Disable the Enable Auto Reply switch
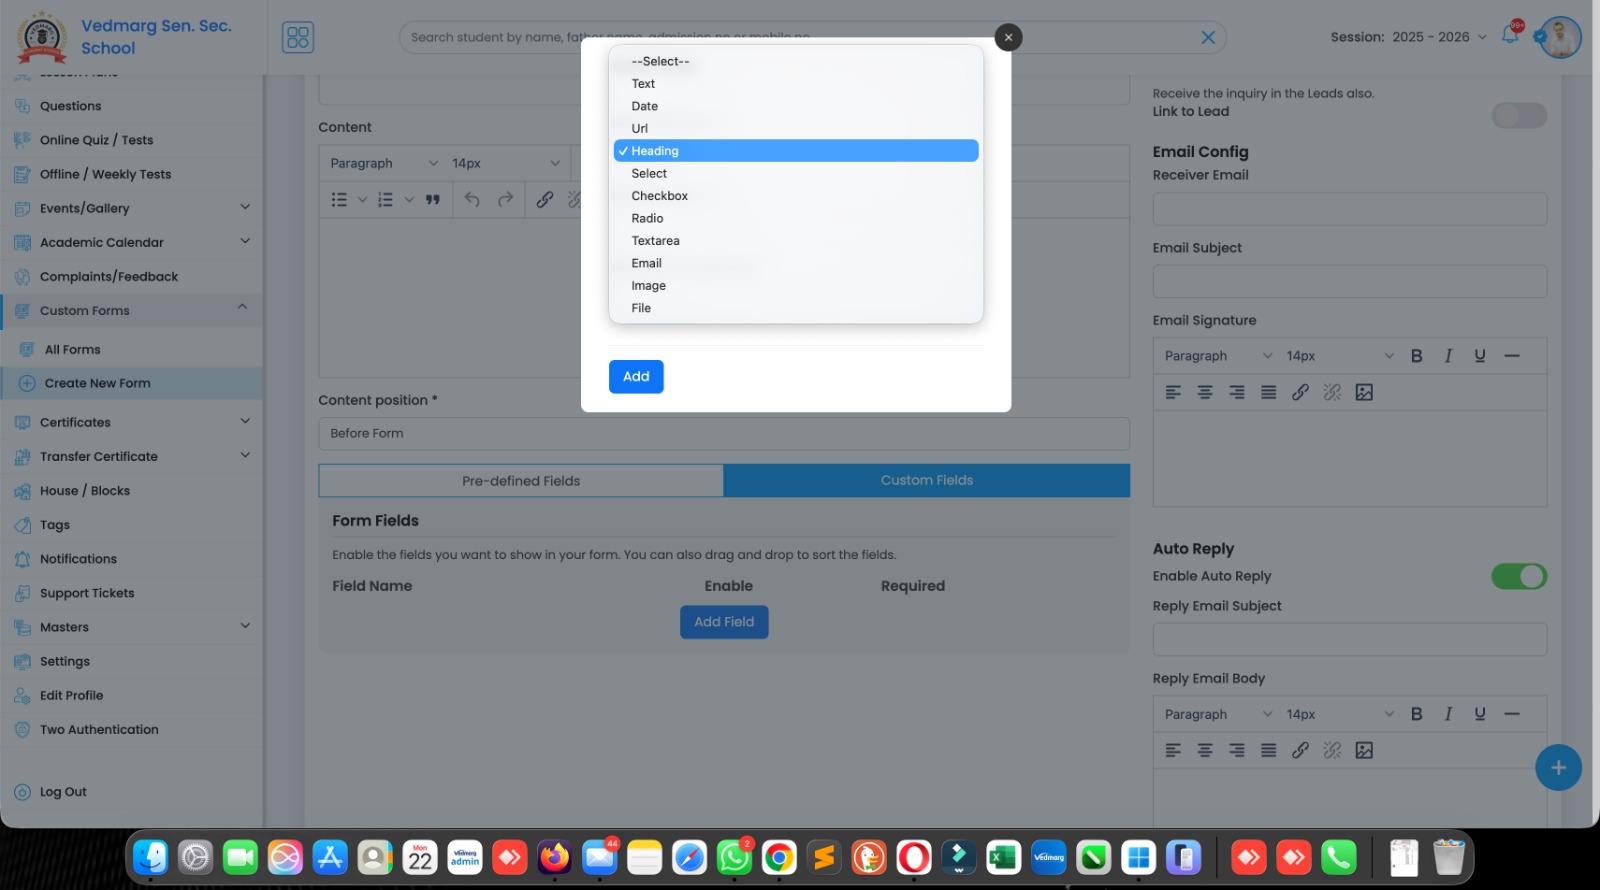The image size is (1600, 890). (x=1519, y=577)
